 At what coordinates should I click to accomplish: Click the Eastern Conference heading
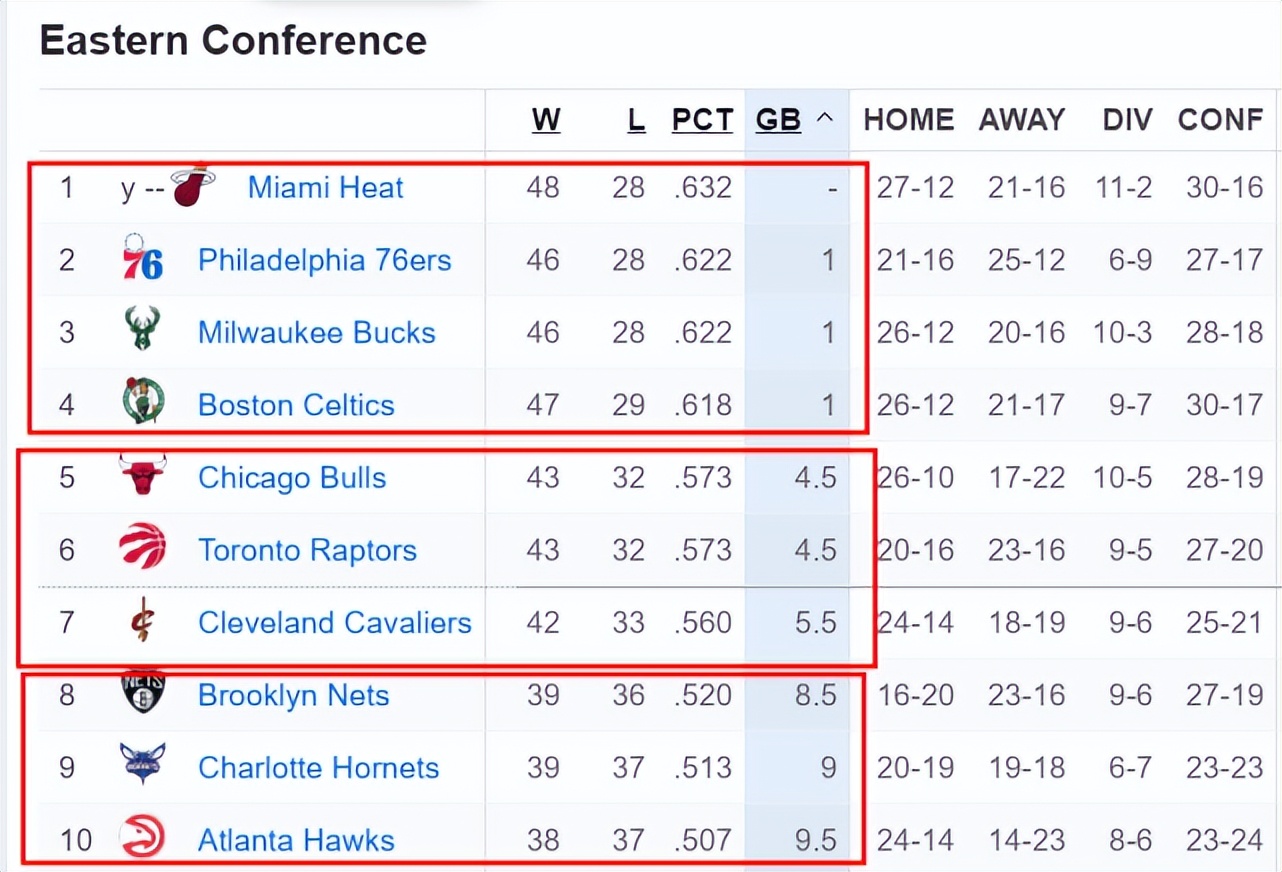(x=233, y=41)
